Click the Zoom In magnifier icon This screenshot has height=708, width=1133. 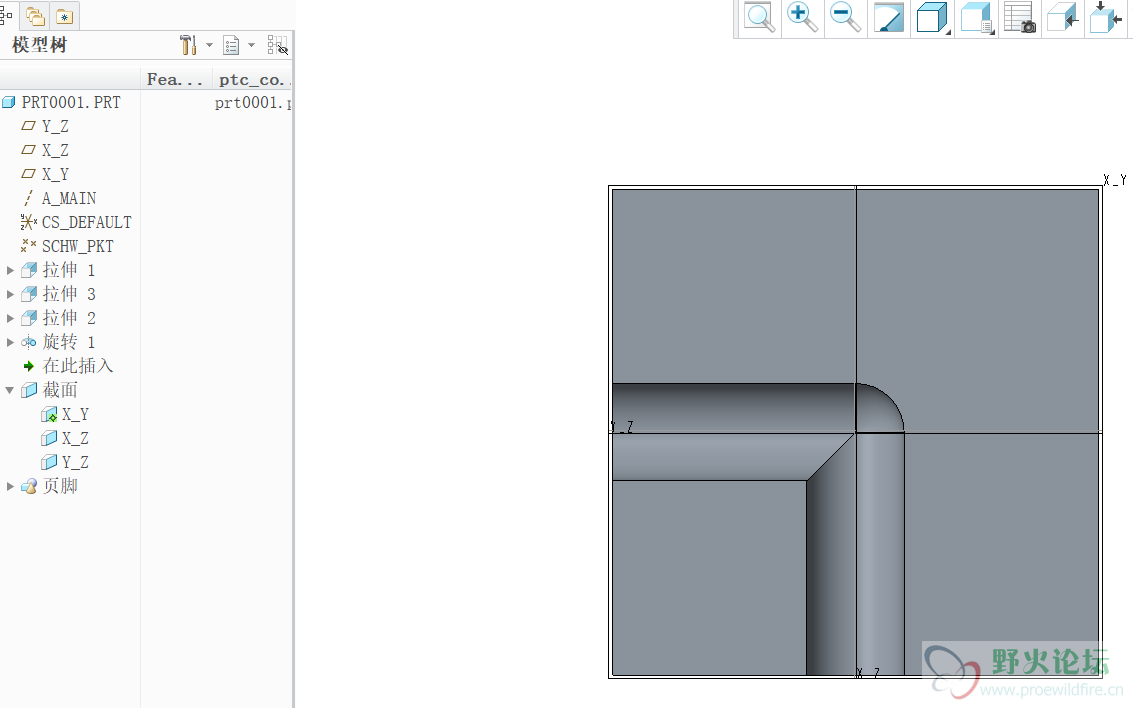coord(802,17)
